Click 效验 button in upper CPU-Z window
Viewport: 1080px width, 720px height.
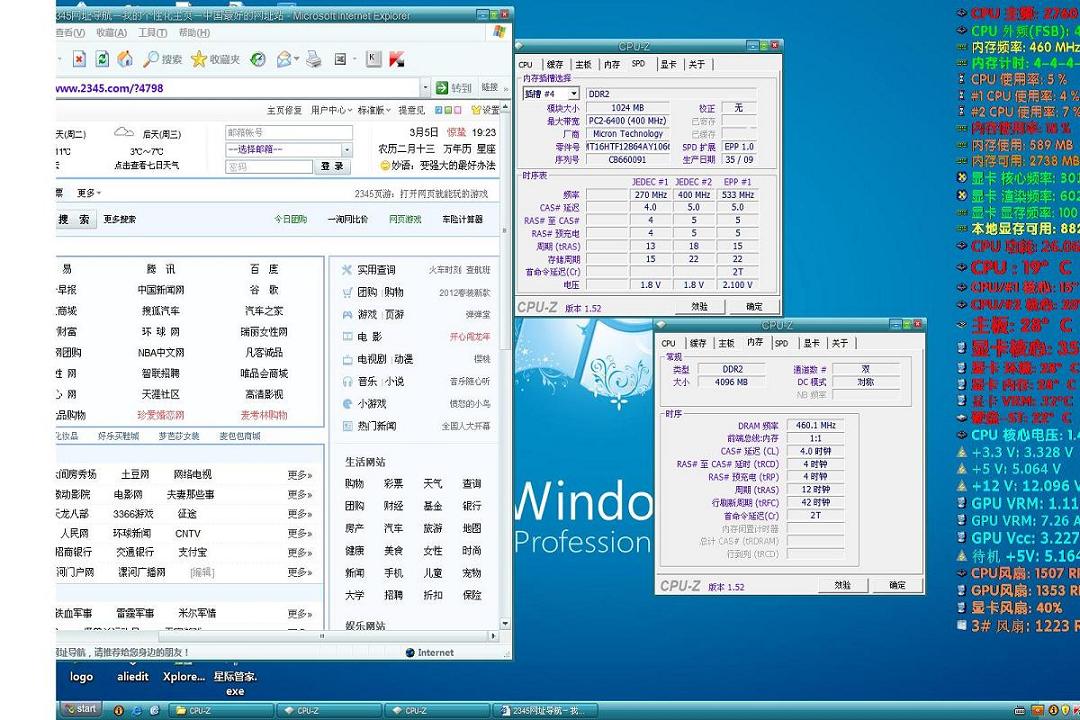(699, 307)
